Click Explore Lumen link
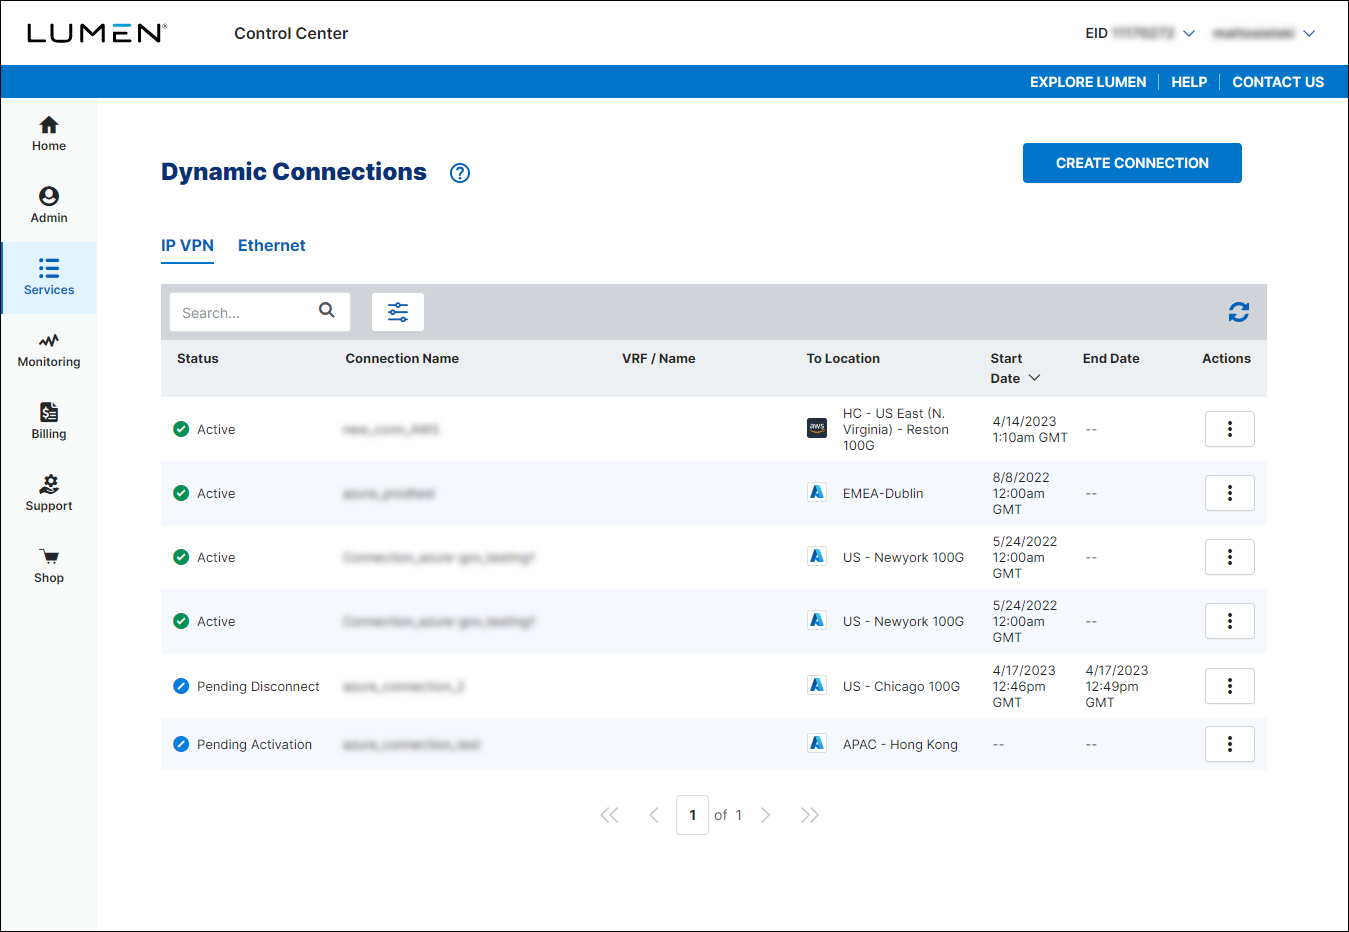The height and width of the screenshot is (932, 1349). pyautogui.click(x=1088, y=82)
